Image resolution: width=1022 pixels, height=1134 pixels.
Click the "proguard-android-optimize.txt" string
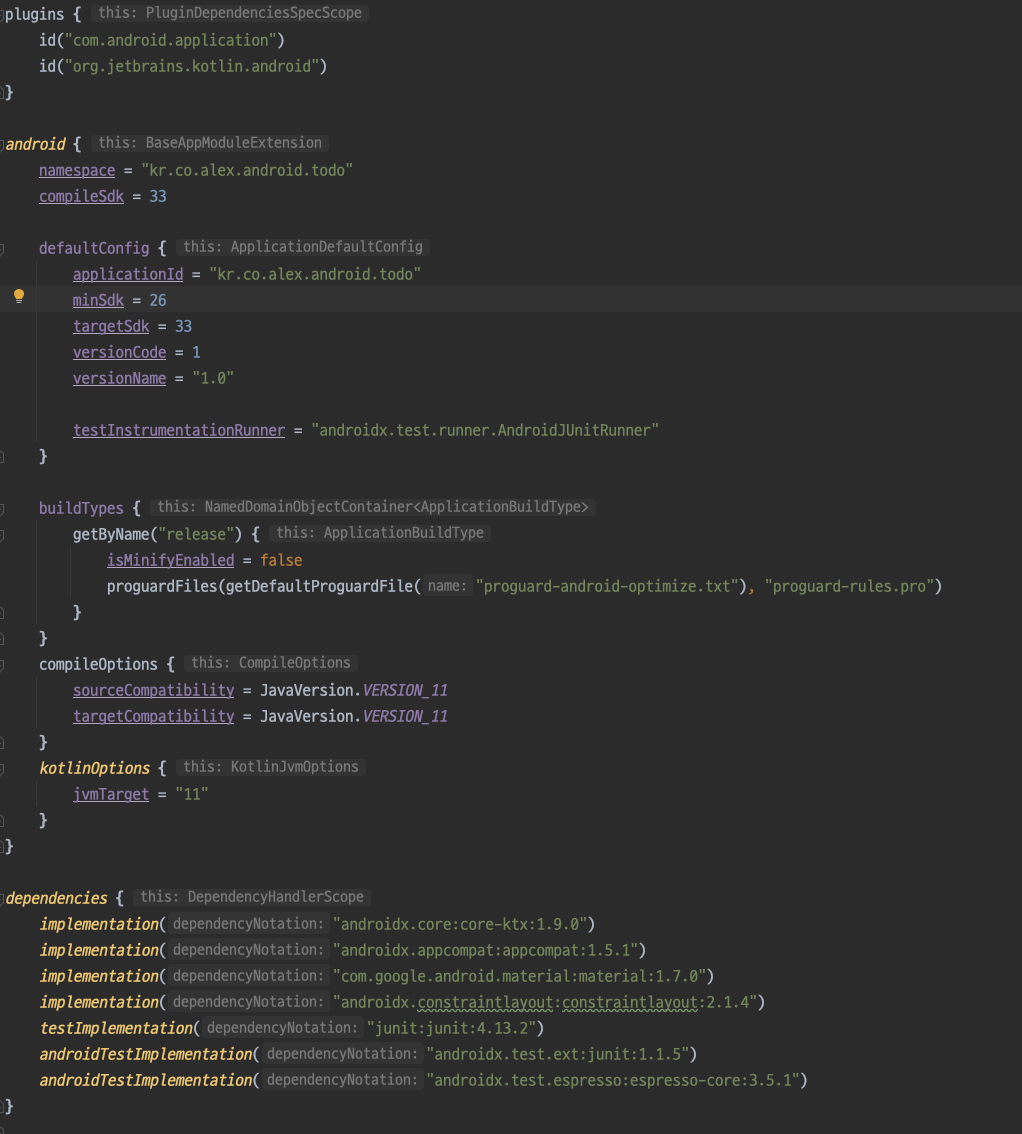click(x=606, y=587)
